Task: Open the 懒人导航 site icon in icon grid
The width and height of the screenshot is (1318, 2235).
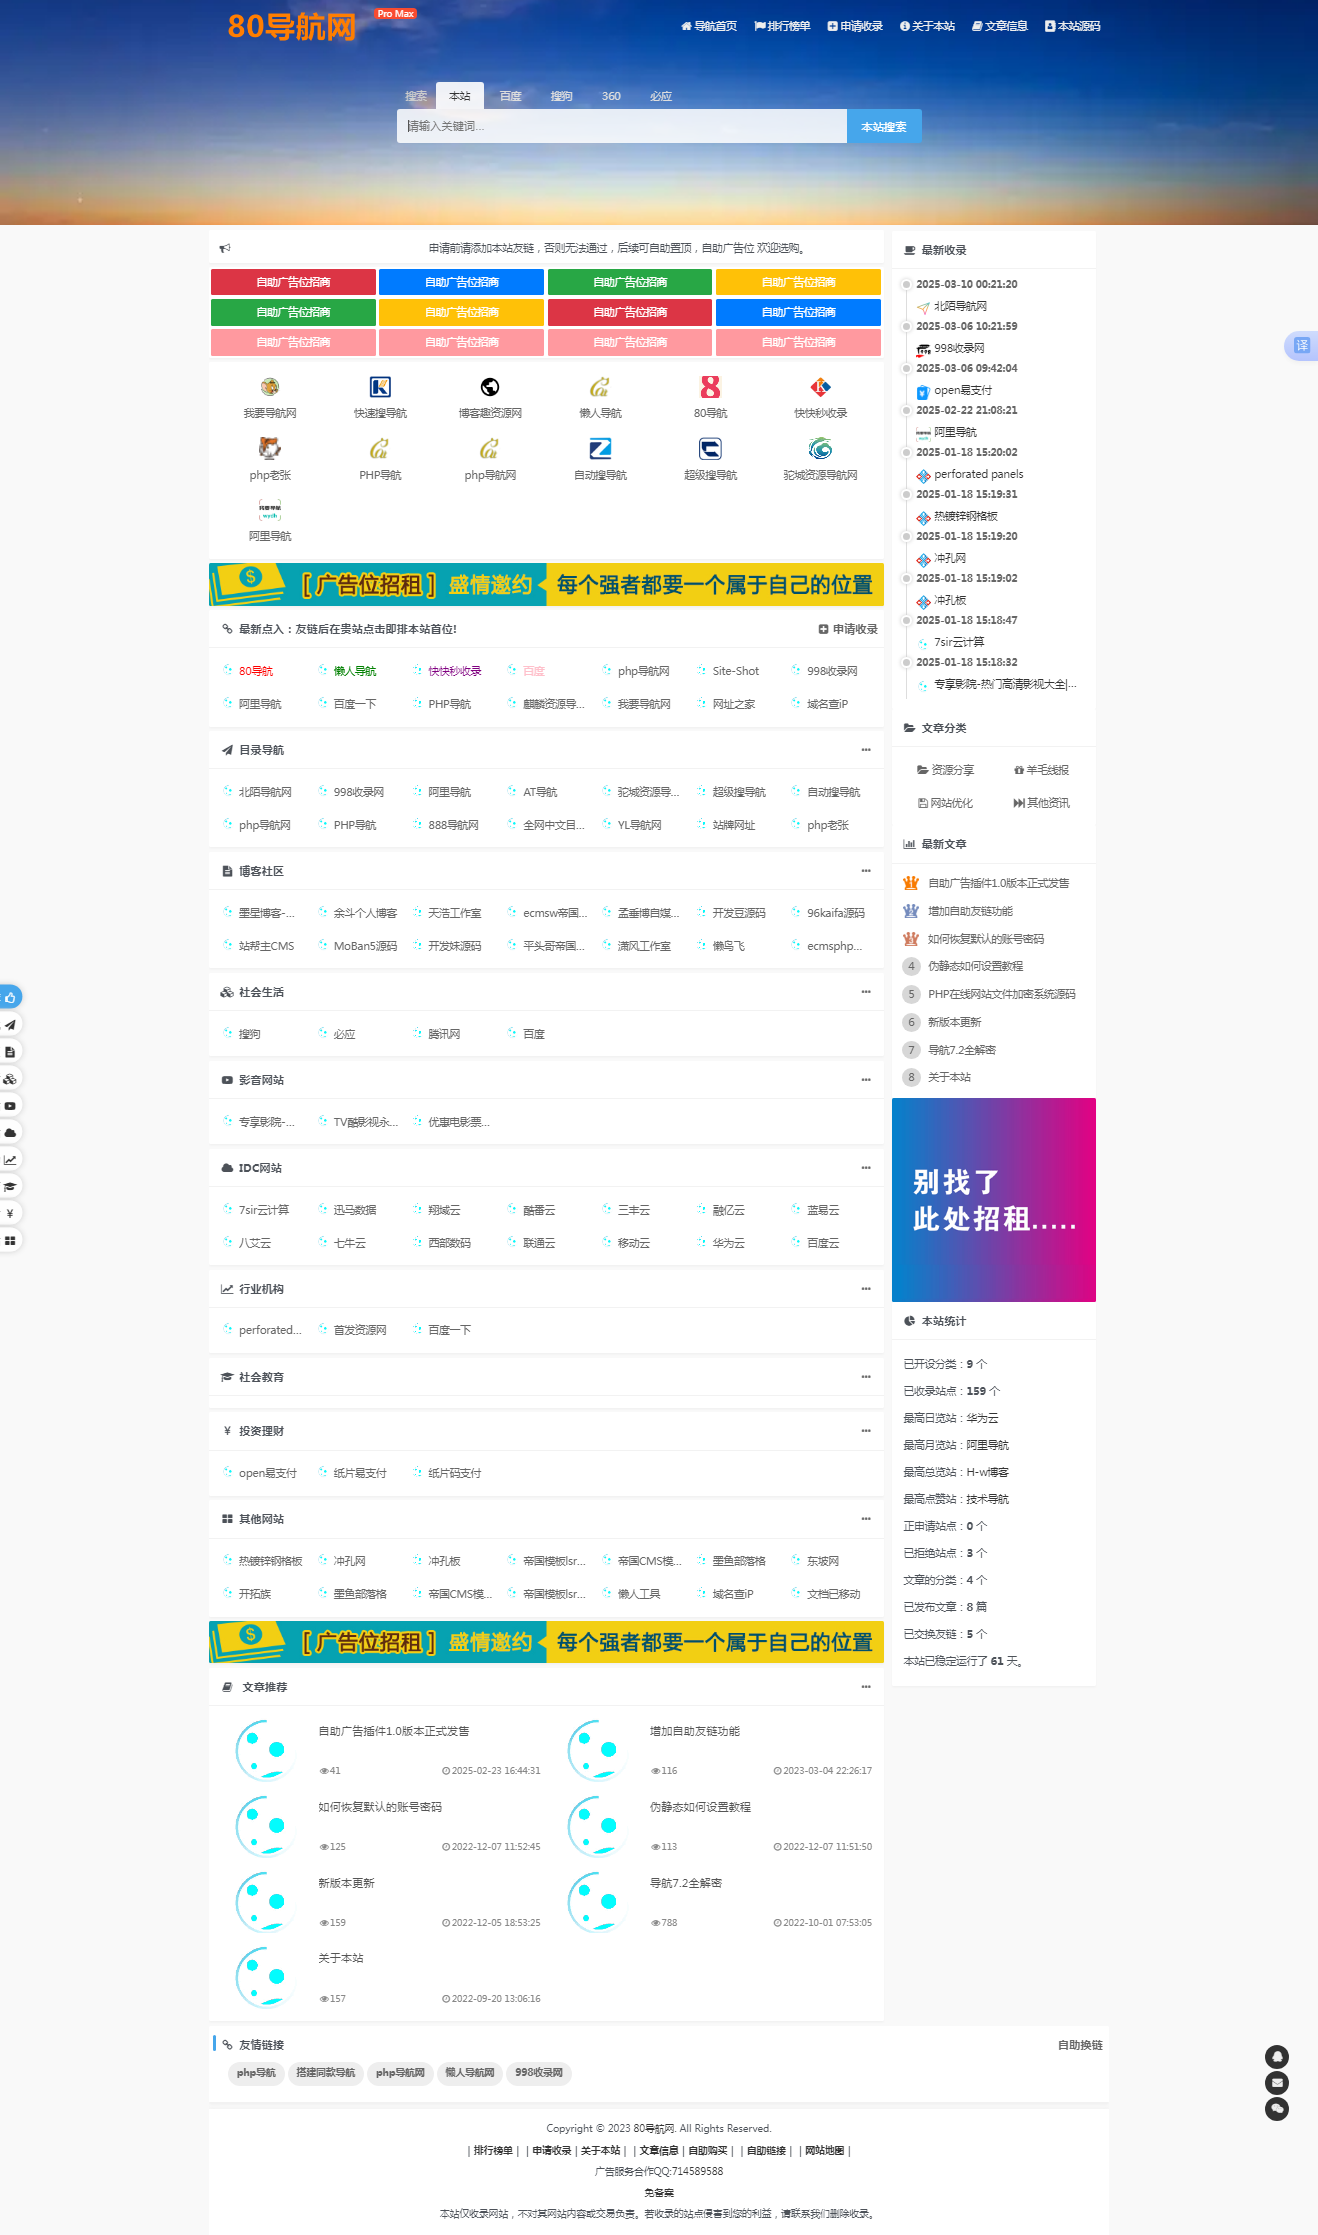Action: click(600, 387)
